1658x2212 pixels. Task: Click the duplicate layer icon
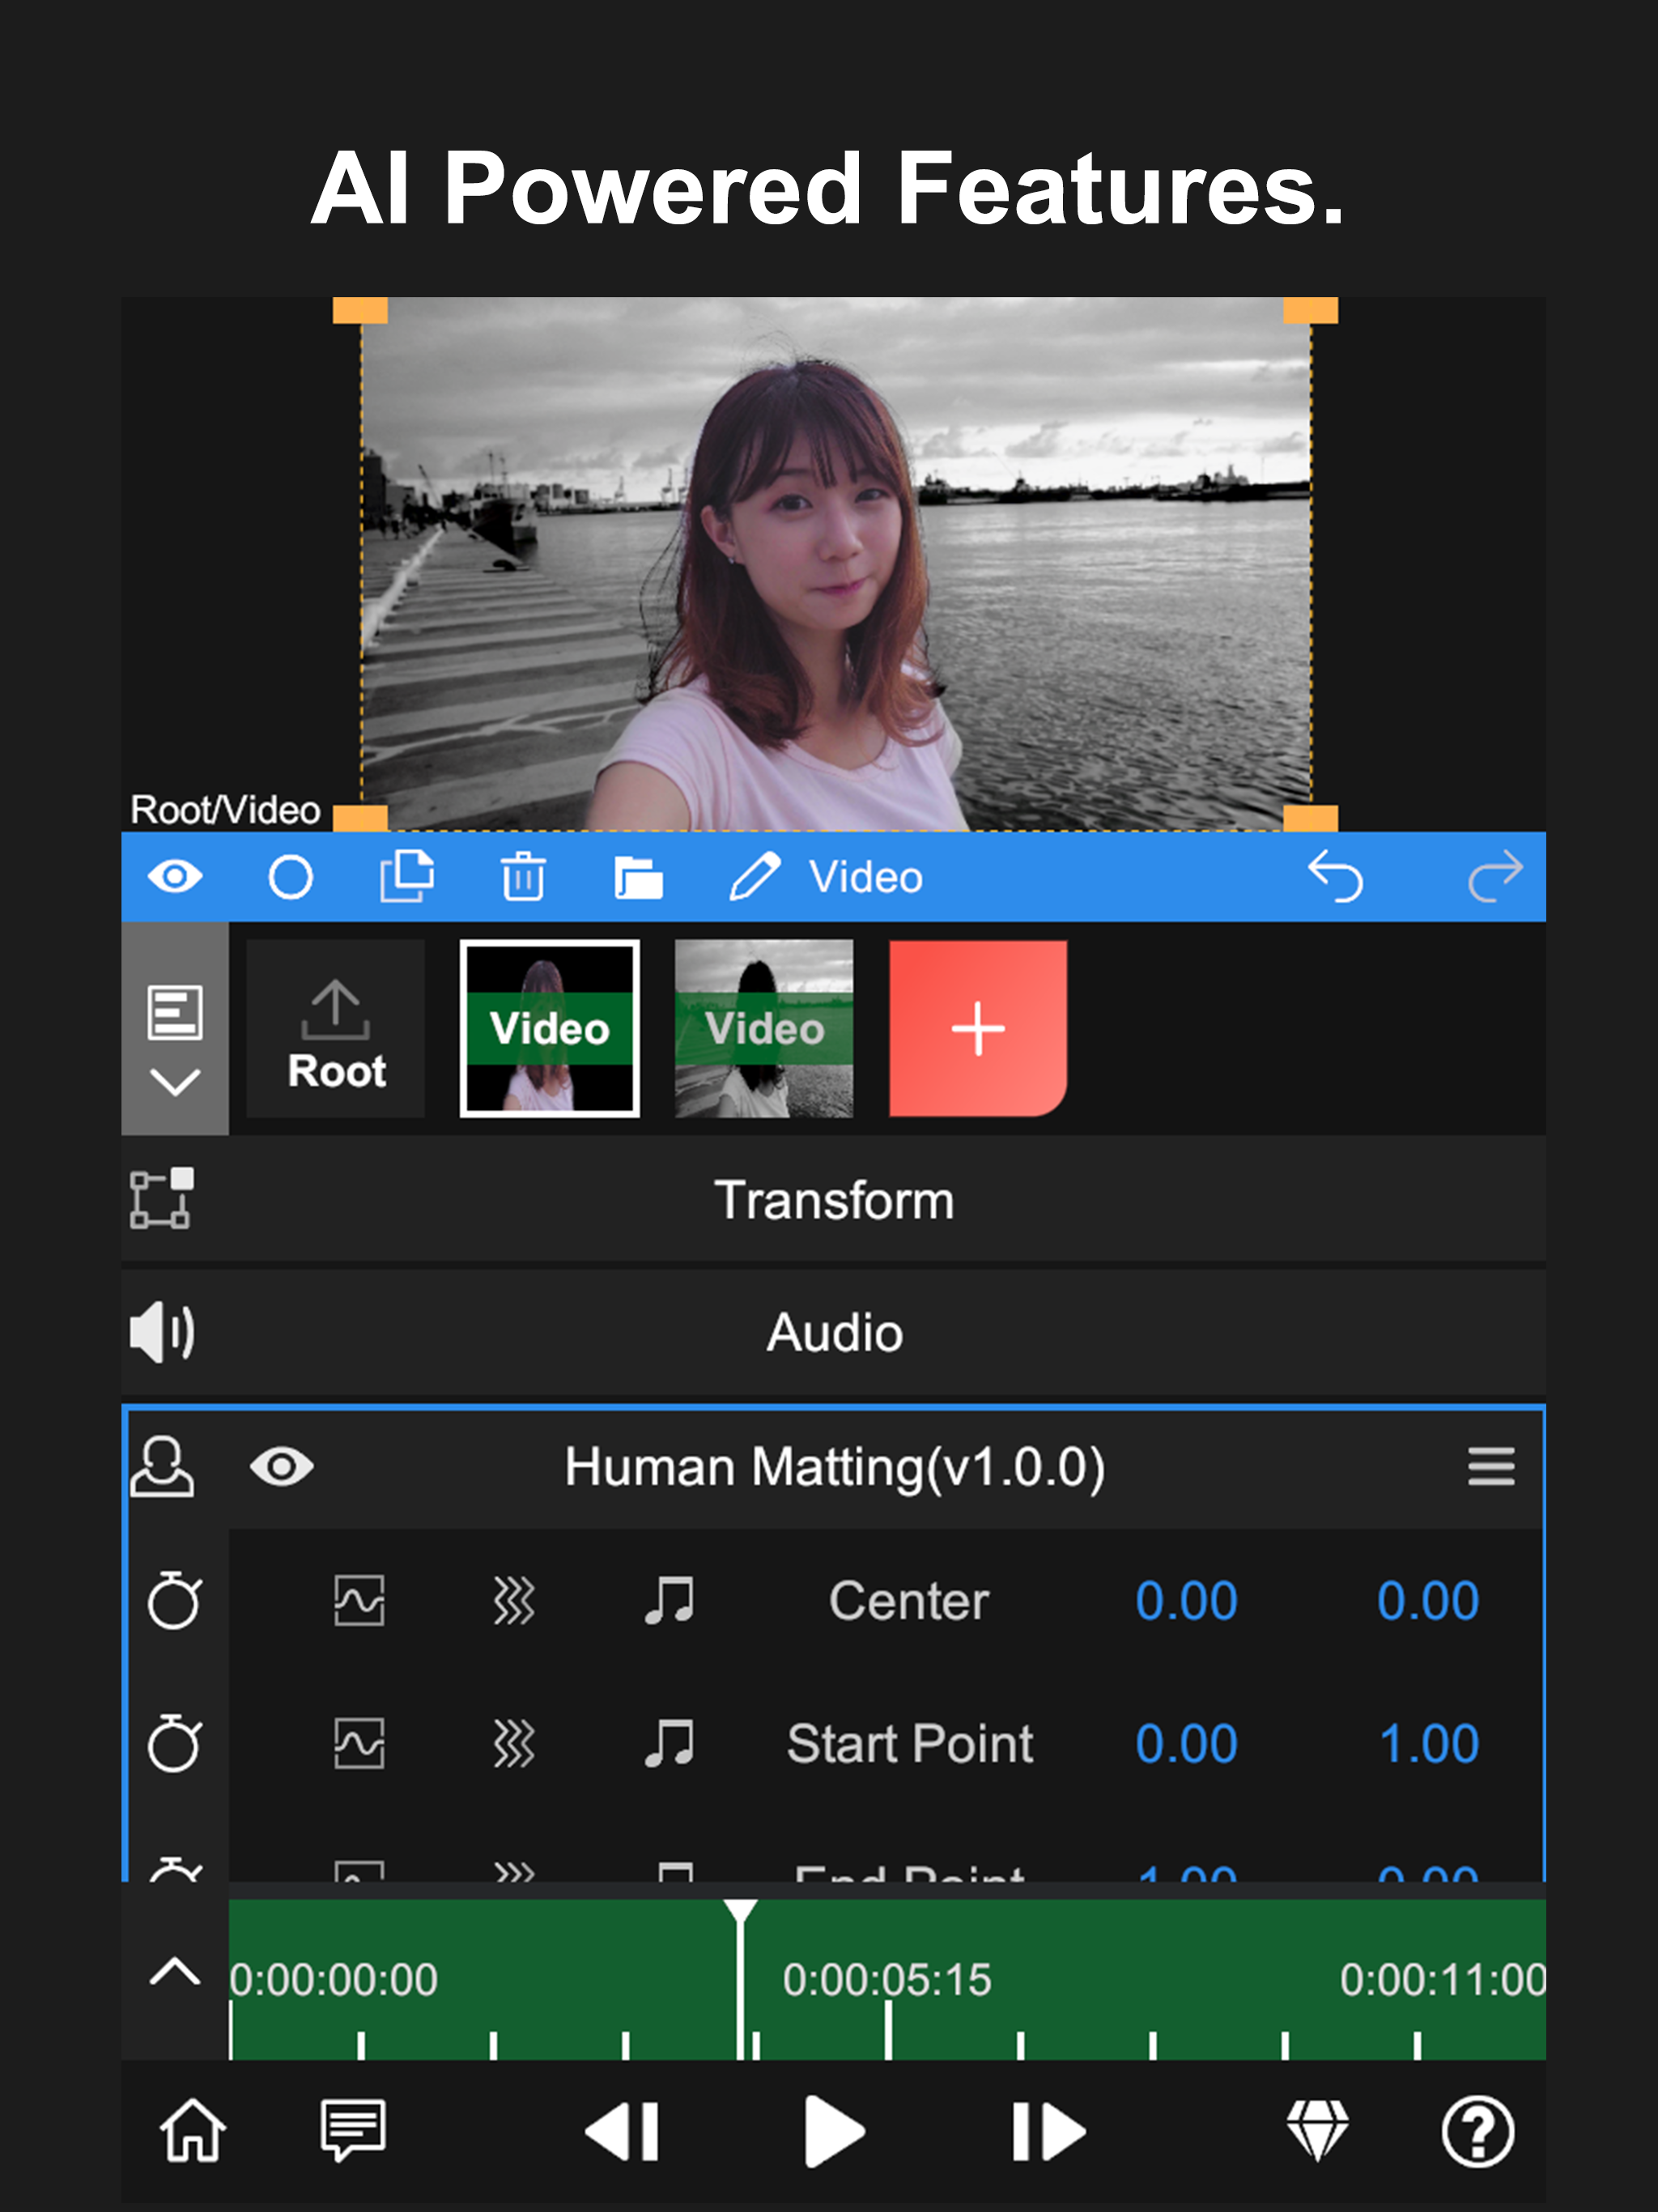(x=407, y=877)
